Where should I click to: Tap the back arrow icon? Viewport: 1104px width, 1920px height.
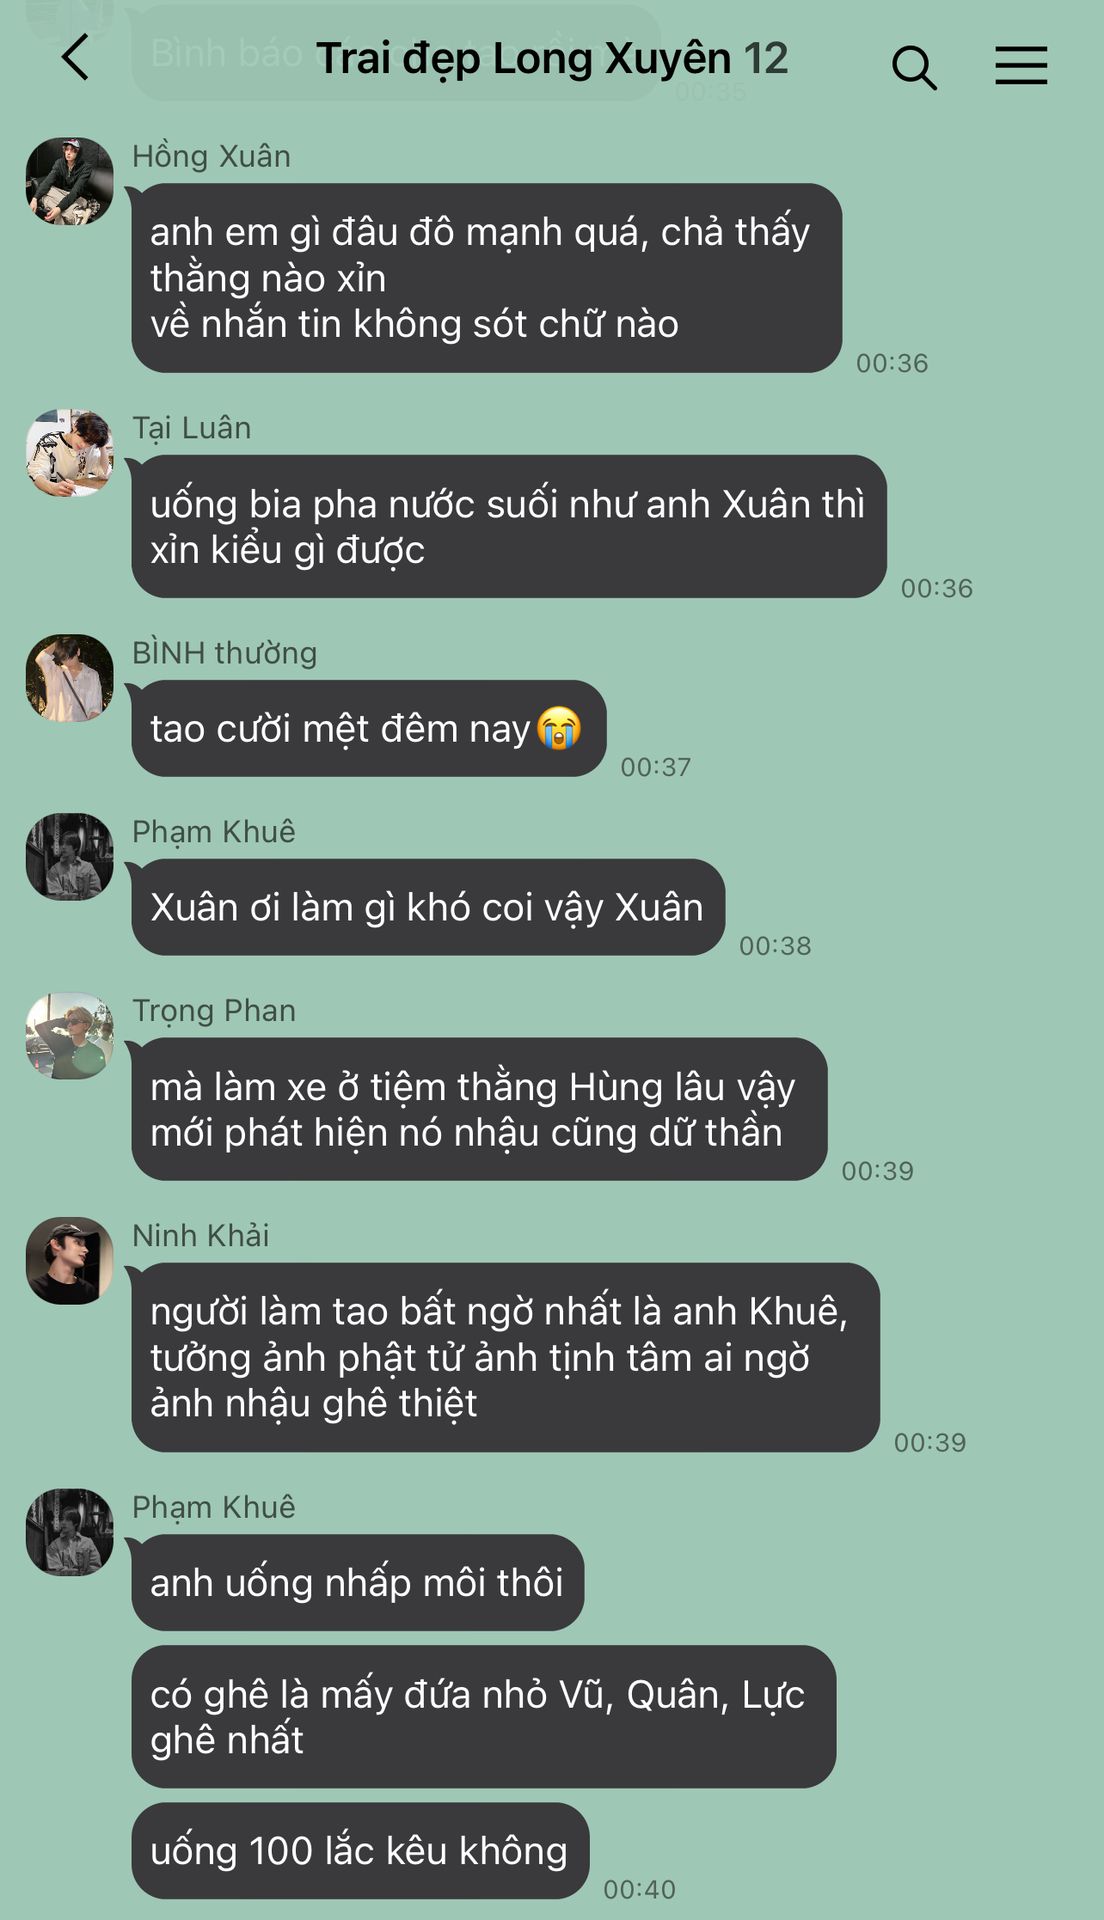coord(75,58)
